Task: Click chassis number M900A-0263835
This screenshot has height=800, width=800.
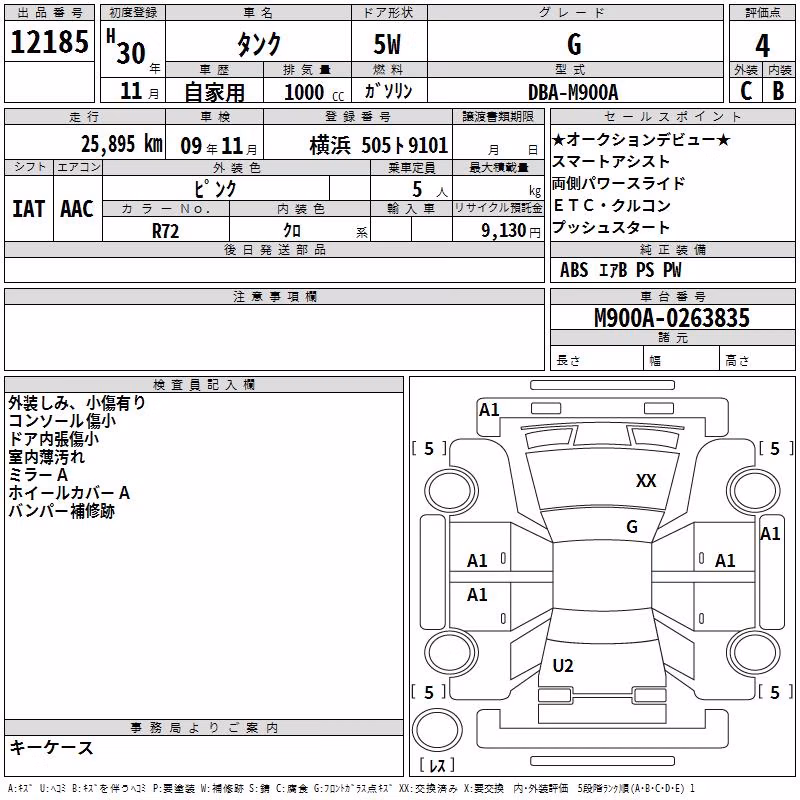Action: 672,318
